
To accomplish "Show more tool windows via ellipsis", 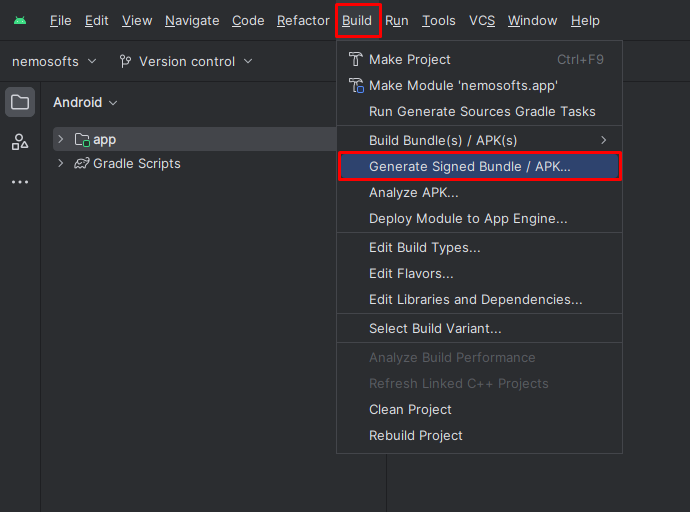I will pos(20,182).
